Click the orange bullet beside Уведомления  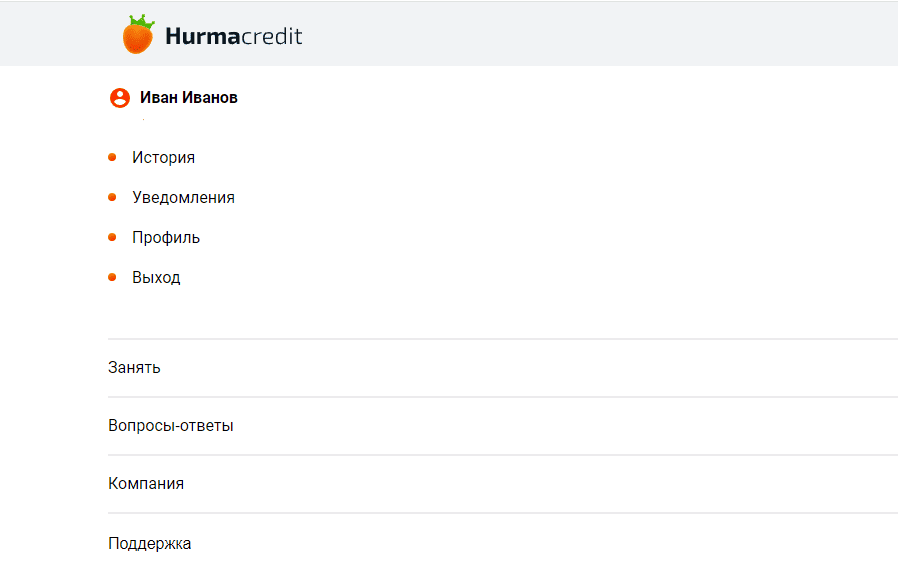[113, 197]
